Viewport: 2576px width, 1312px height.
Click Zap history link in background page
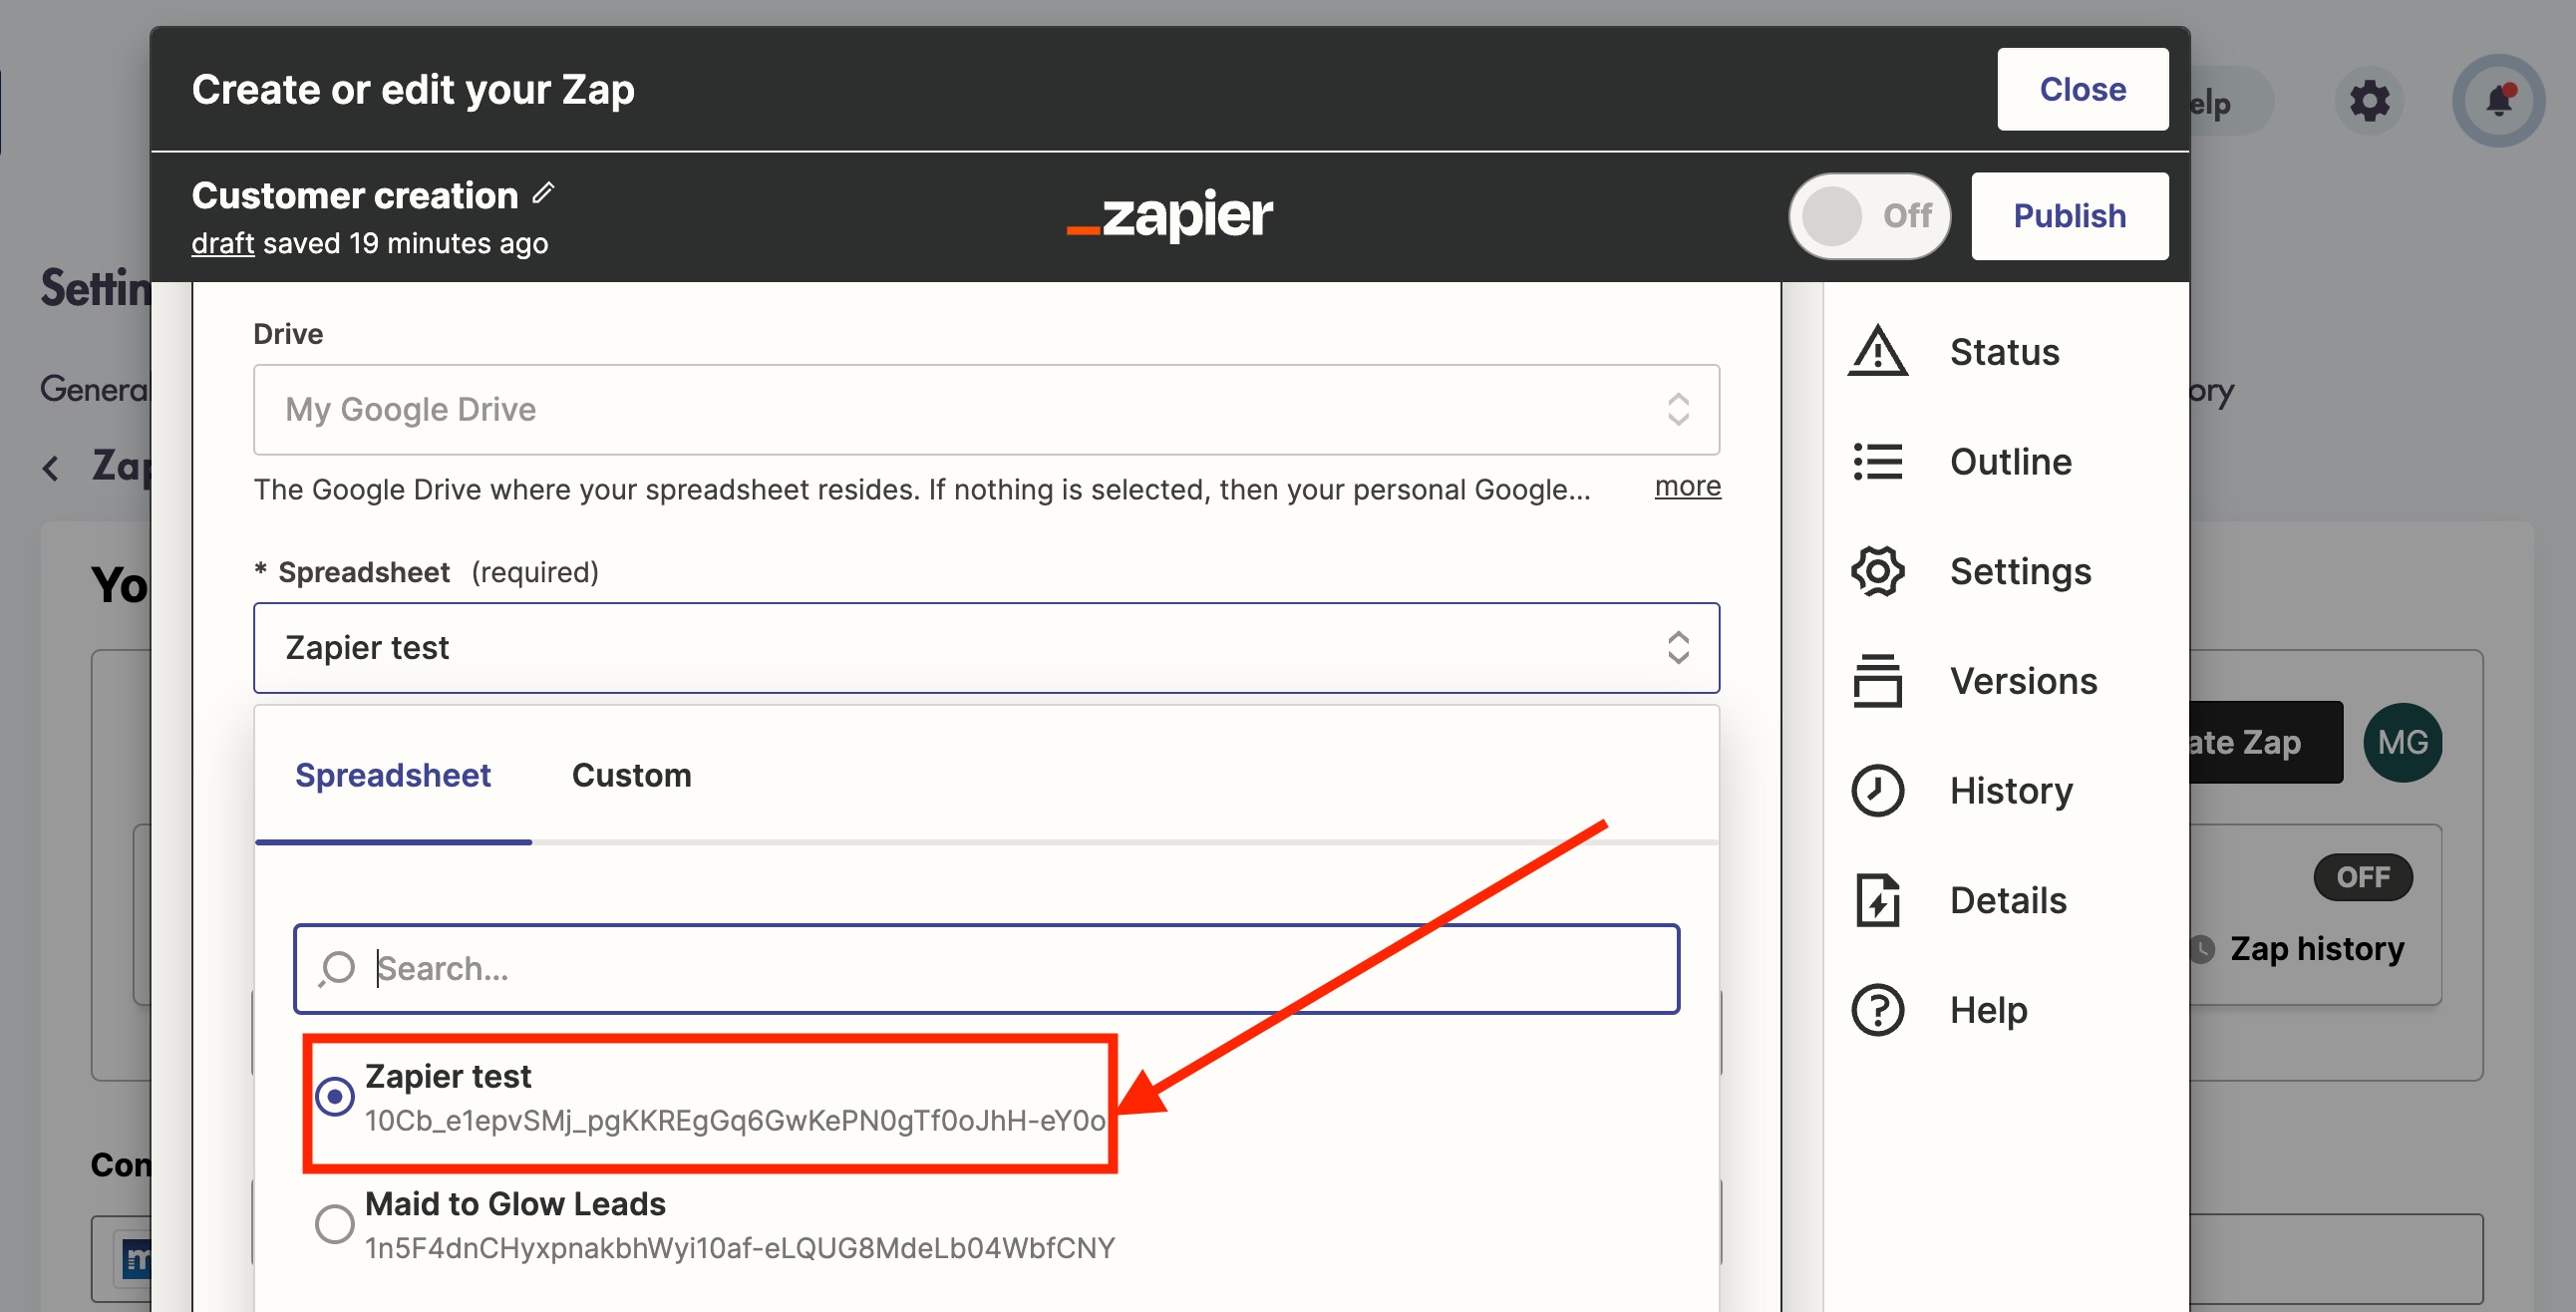click(x=2316, y=948)
